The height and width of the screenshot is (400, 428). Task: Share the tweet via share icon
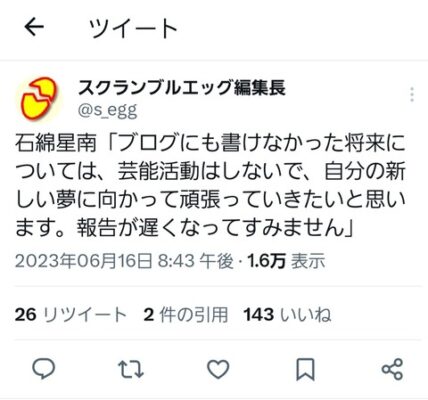tap(392, 369)
